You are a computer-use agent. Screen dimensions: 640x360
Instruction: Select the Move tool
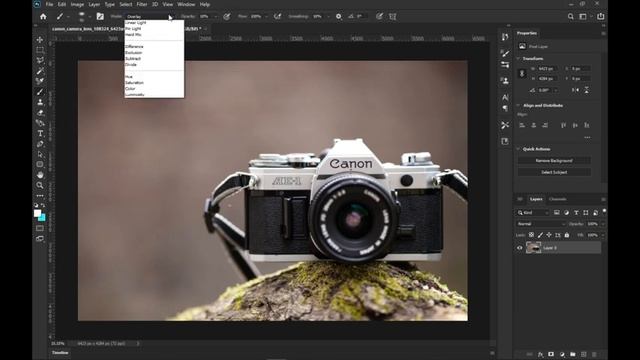(40, 40)
